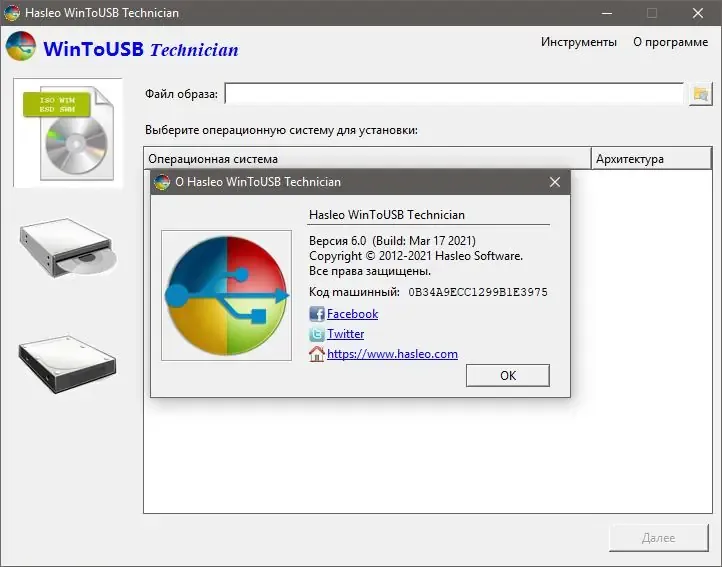This screenshot has height=567, width=722.
Task: Minimize the main WinToUSB window
Action: 607,13
